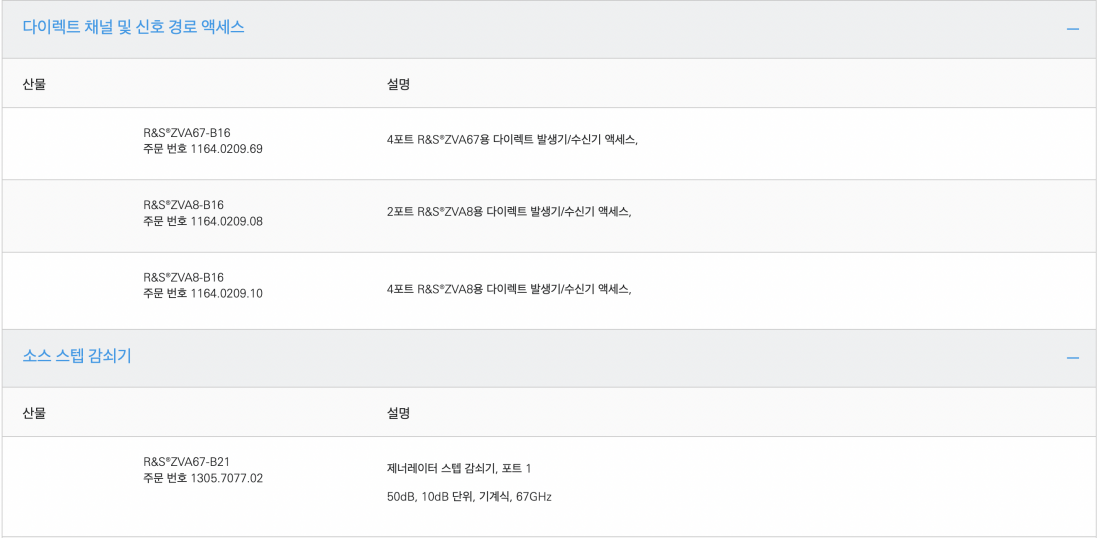Select the 4포트 R&S ZVA67용 다이렉트 description

(x=512, y=140)
